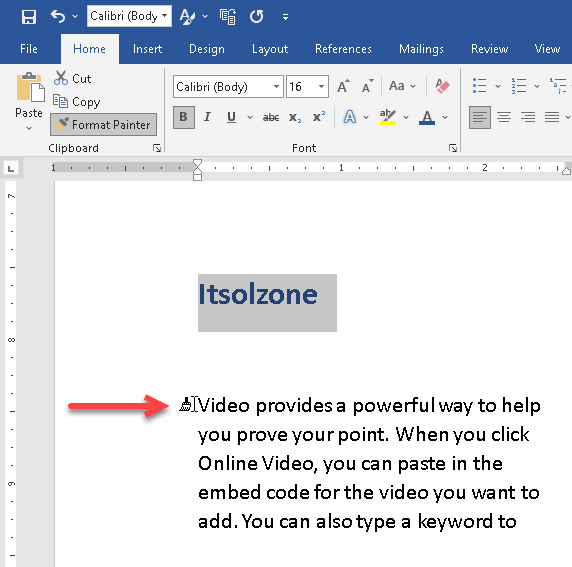Click the Multilevel List icon
The image size is (572, 567).
click(558, 86)
